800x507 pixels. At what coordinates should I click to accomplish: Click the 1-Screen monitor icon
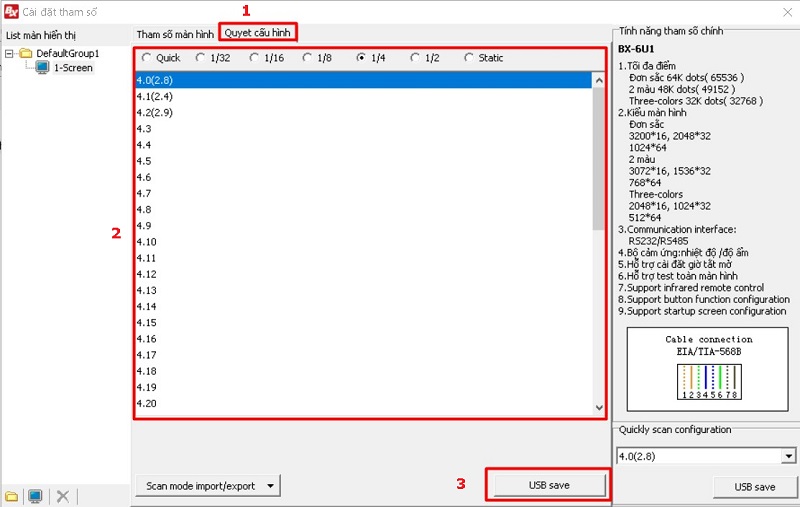[42, 67]
